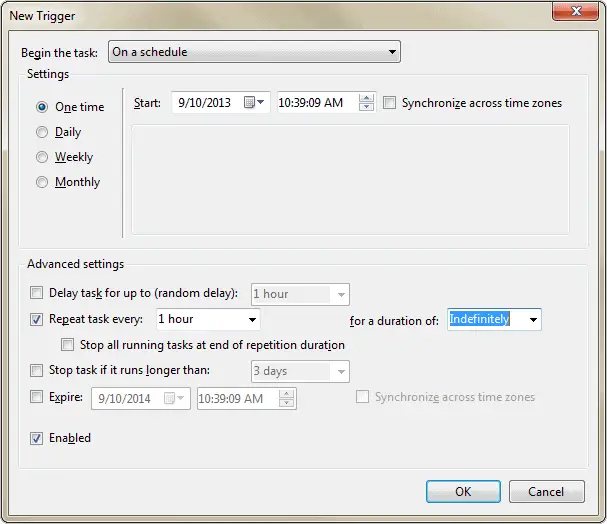
Task: Click the OK button
Action: coord(463,491)
